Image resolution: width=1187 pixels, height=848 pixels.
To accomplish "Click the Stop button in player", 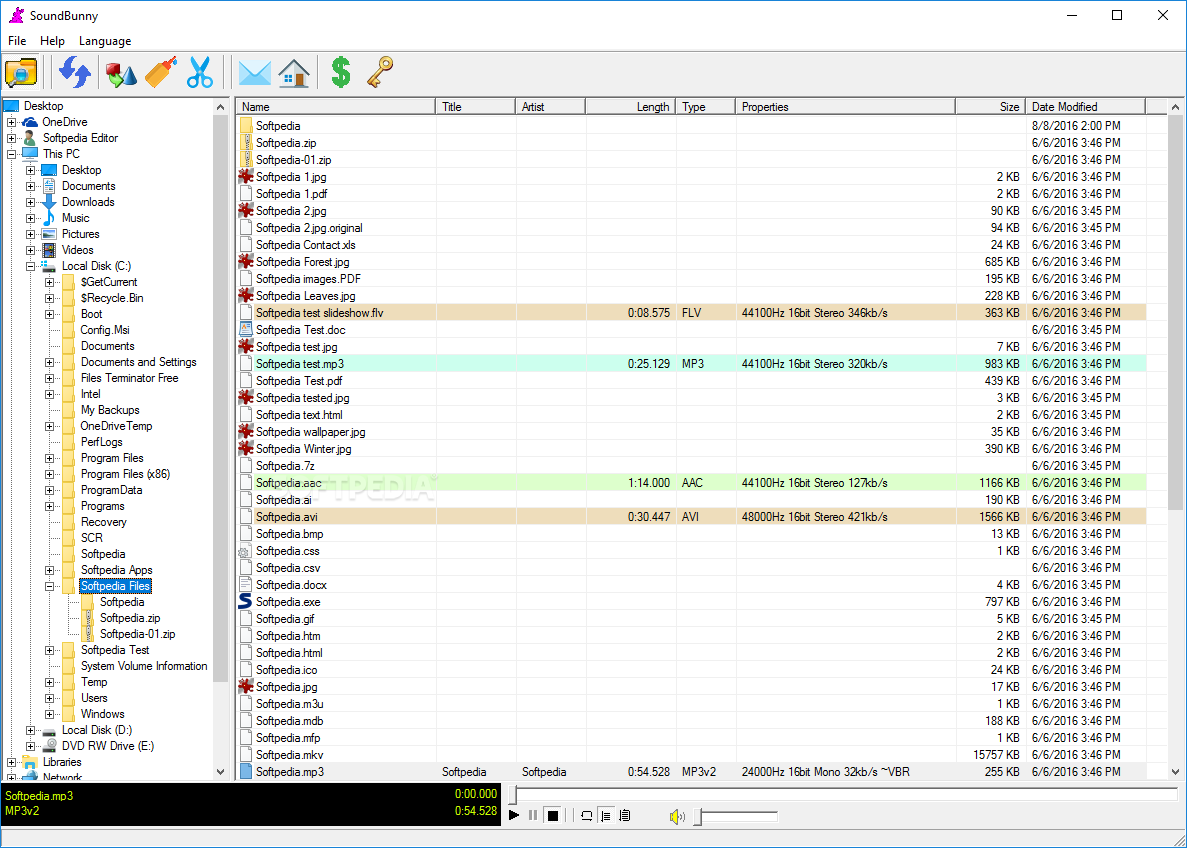I will click(553, 815).
